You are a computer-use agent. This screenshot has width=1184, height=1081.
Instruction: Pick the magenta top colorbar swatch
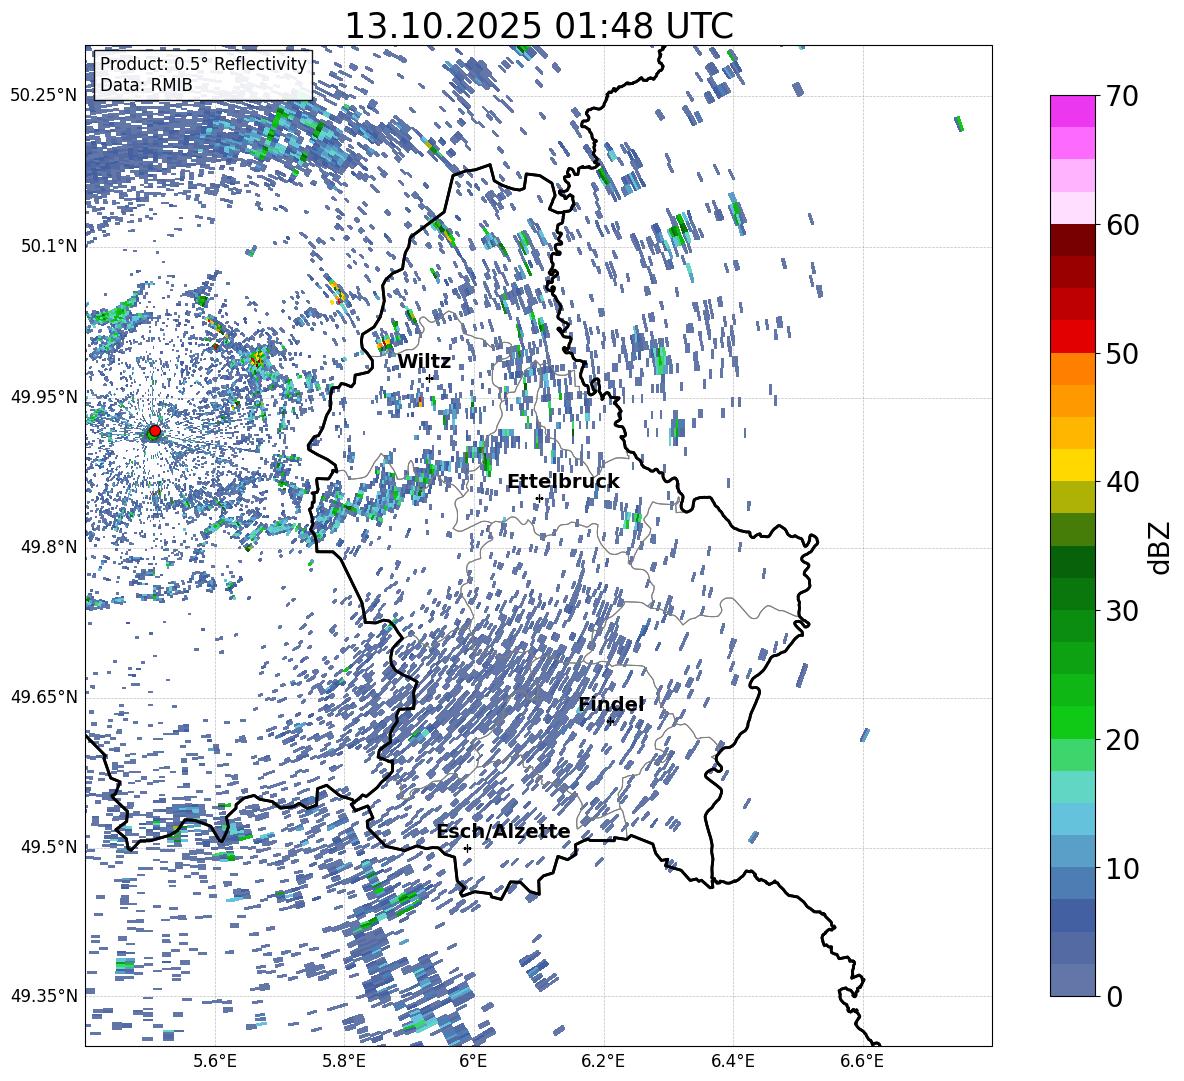click(x=1072, y=111)
